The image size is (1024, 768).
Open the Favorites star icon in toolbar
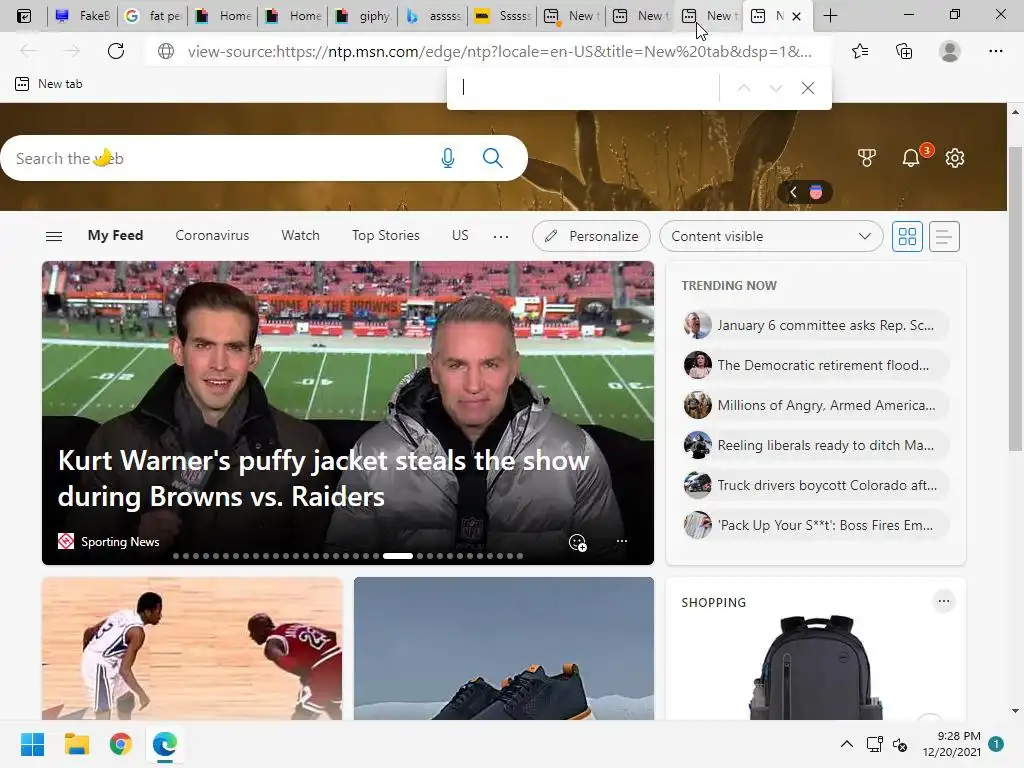coord(860,51)
